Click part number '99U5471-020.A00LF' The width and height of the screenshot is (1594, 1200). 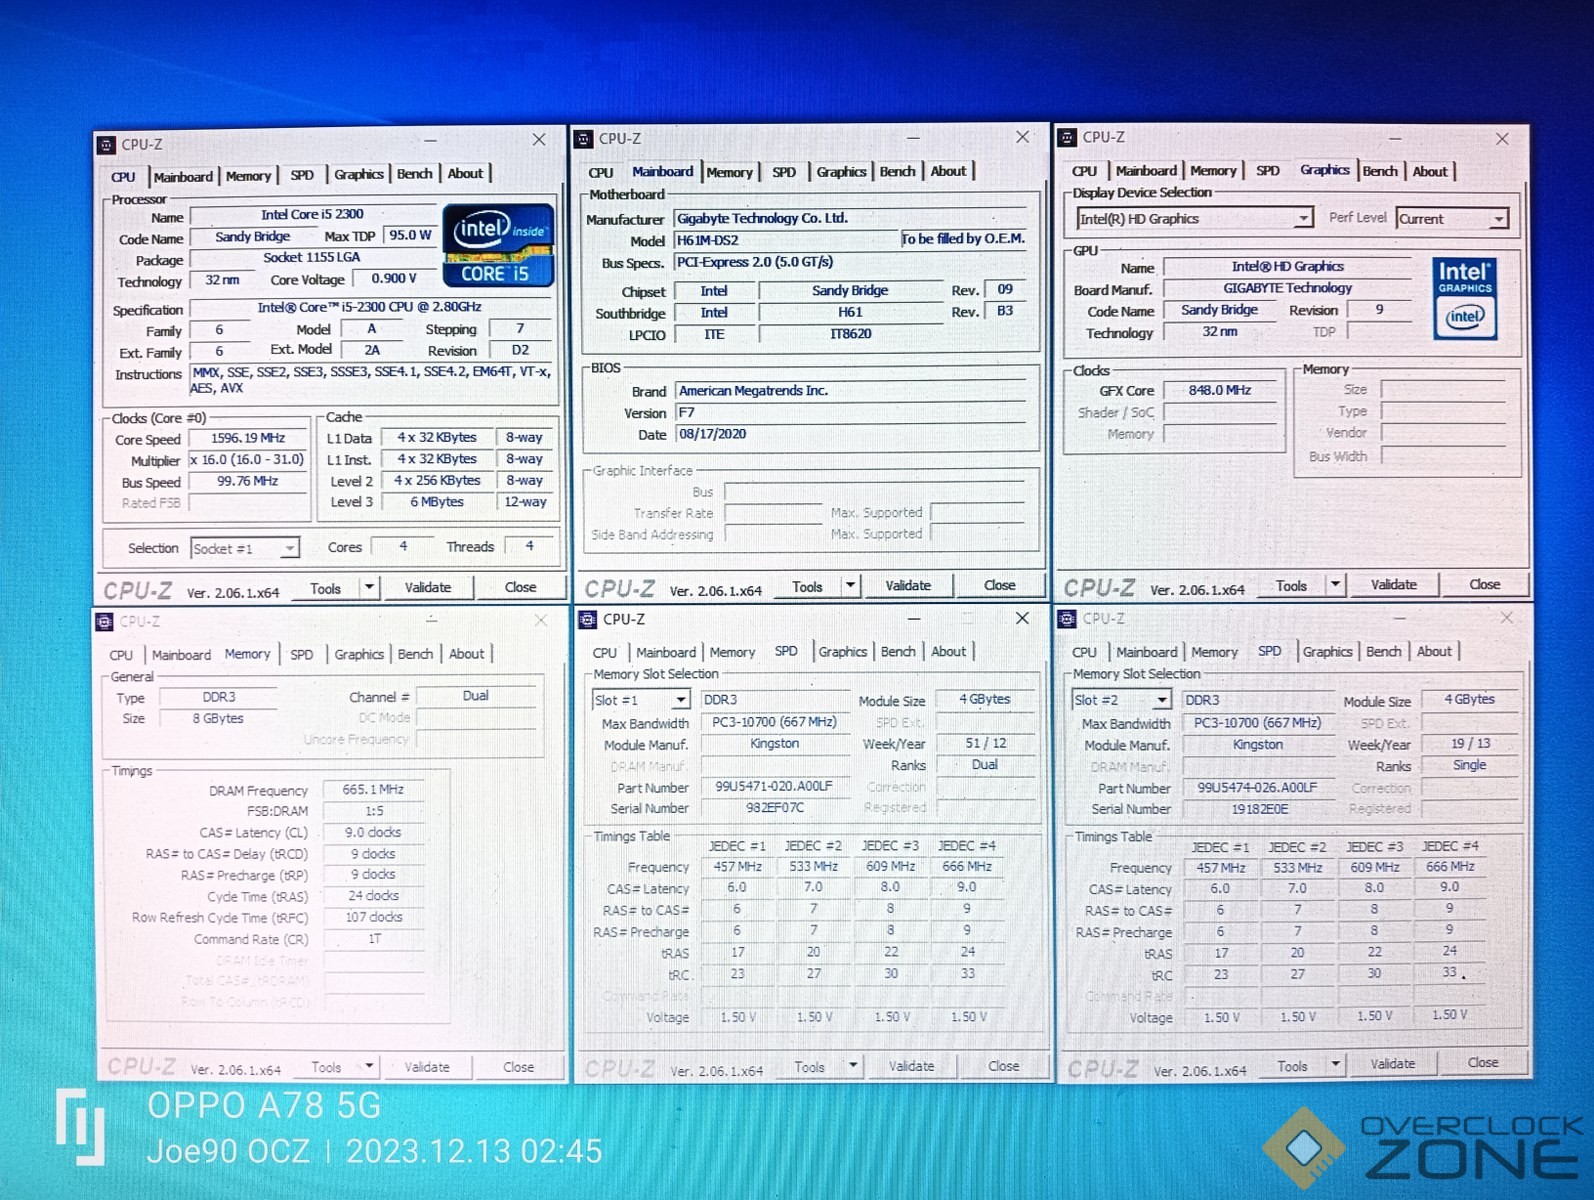(x=774, y=787)
